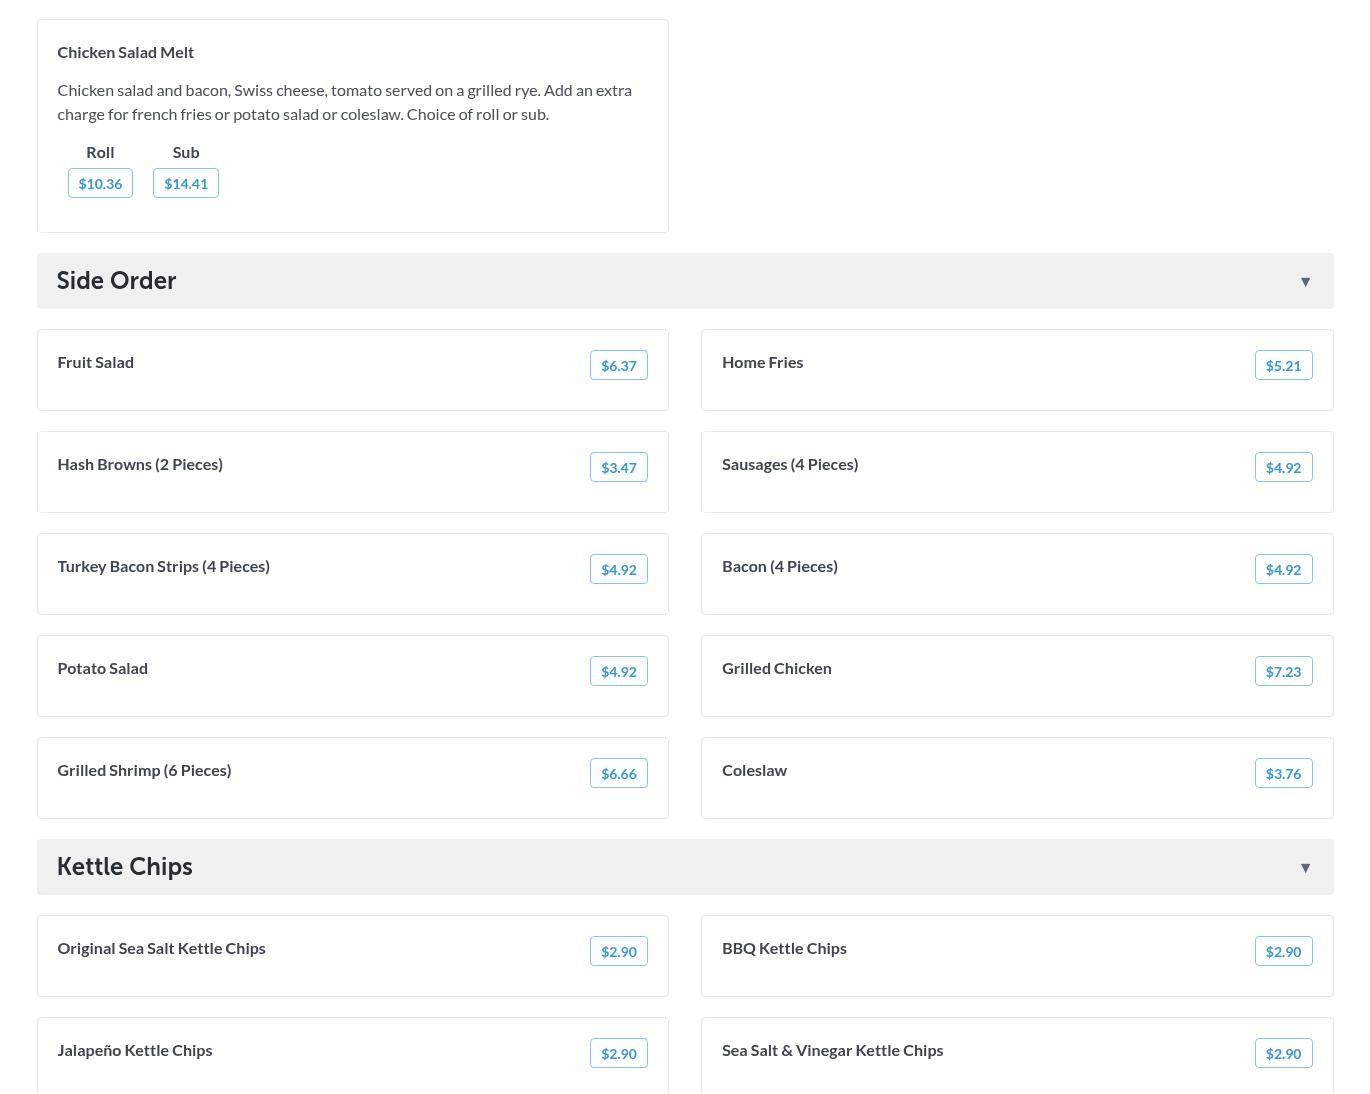Image resolution: width=1370 pixels, height=1094 pixels.
Task: Open the Chicken Salad Melt item title
Action: 126,52
